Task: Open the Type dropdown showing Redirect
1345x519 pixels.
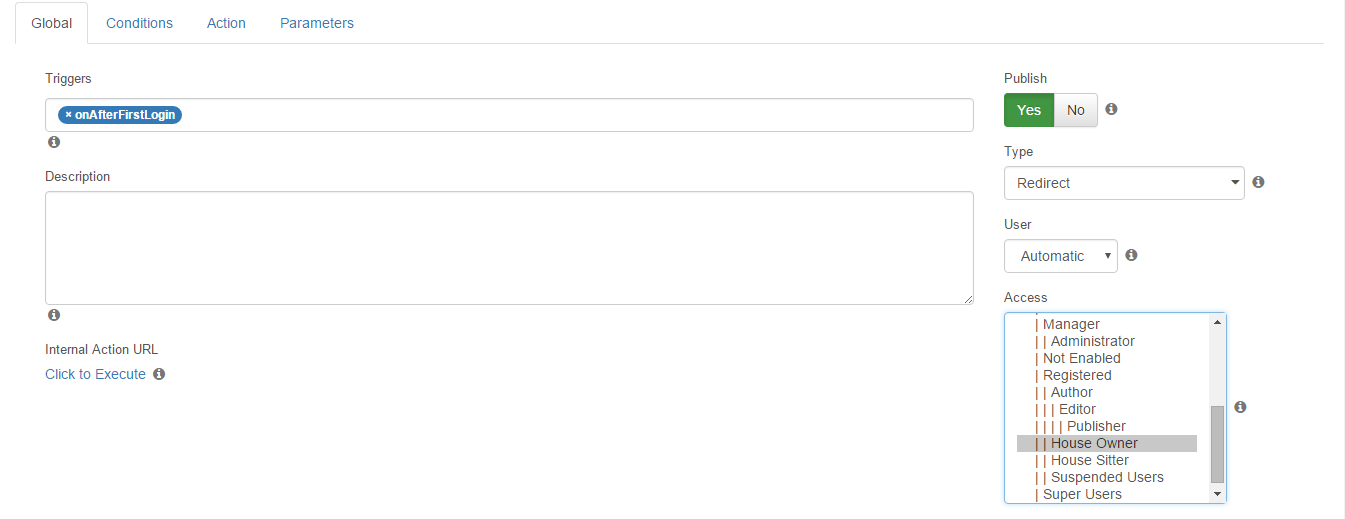Action: [x=1124, y=183]
